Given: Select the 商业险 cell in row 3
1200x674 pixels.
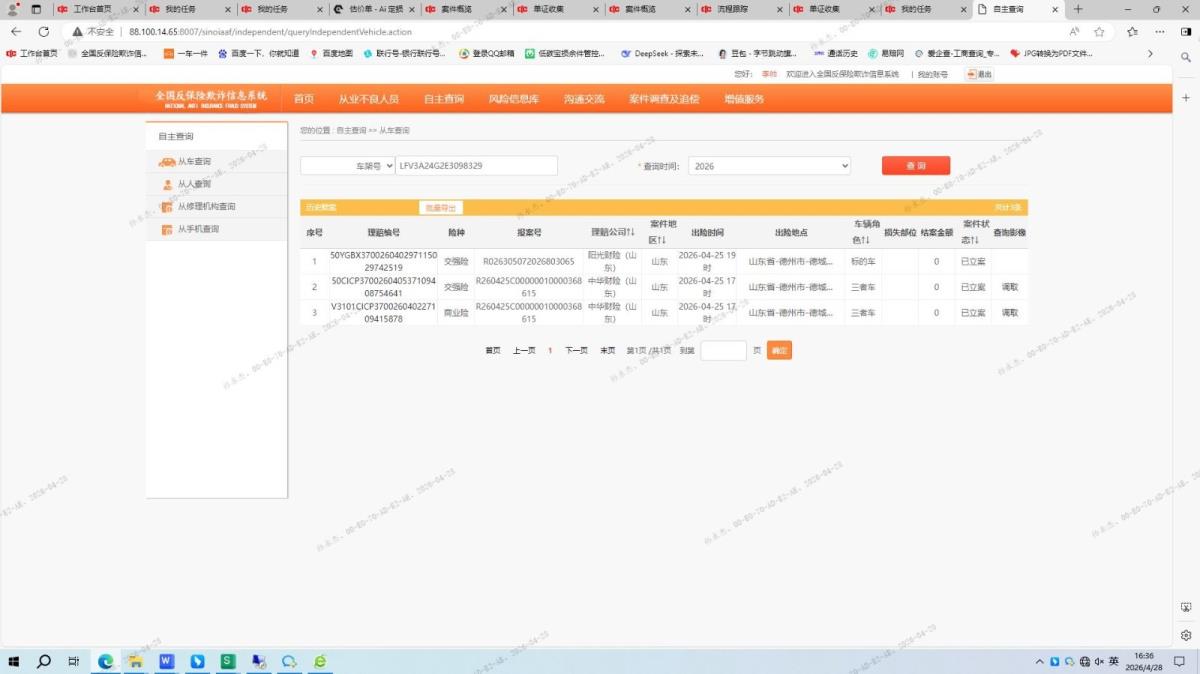Looking at the screenshot, I should point(456,313).
